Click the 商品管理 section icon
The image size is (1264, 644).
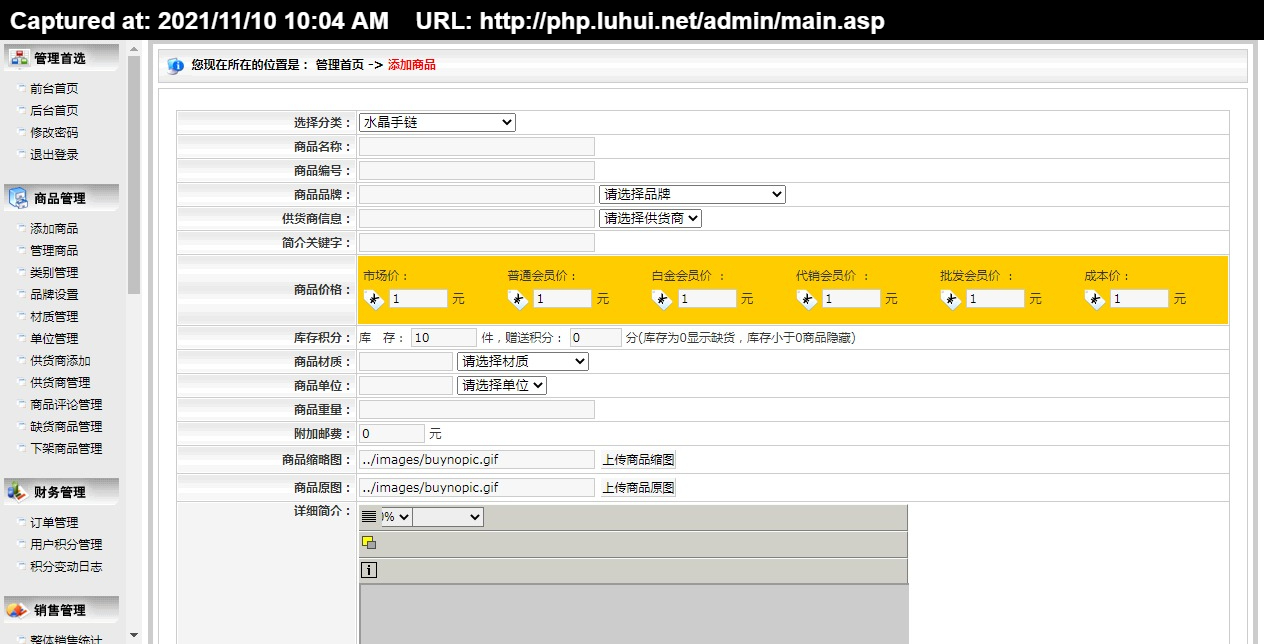coord(18,198)
